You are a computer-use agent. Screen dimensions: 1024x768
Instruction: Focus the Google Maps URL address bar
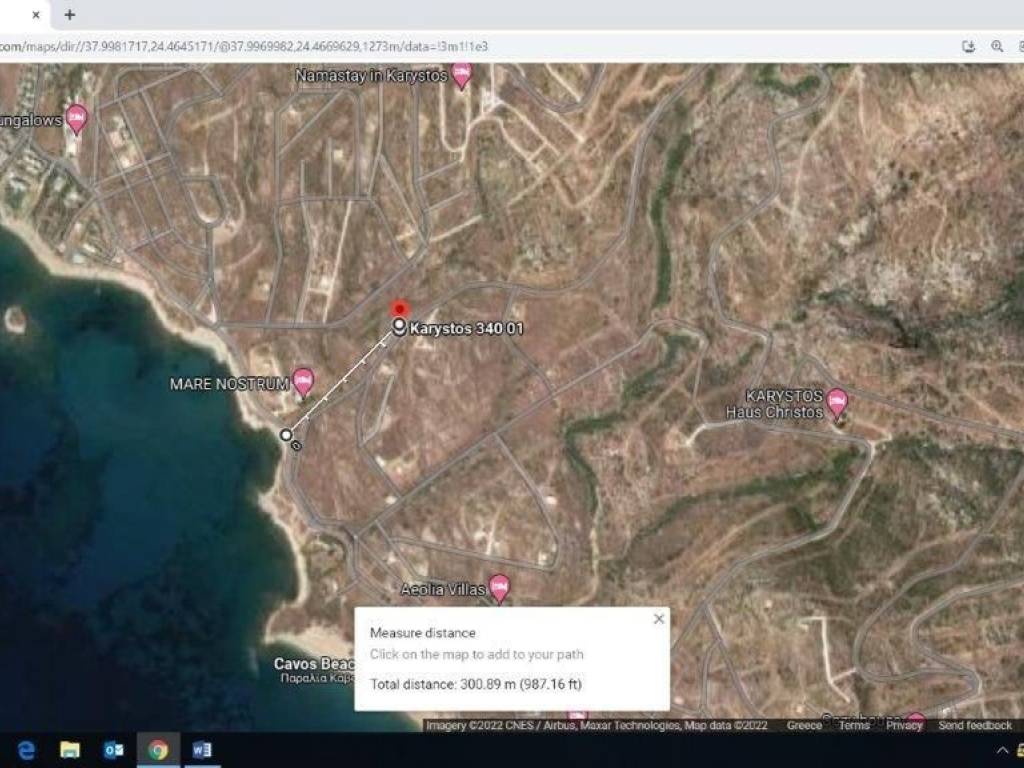[400, 46]
